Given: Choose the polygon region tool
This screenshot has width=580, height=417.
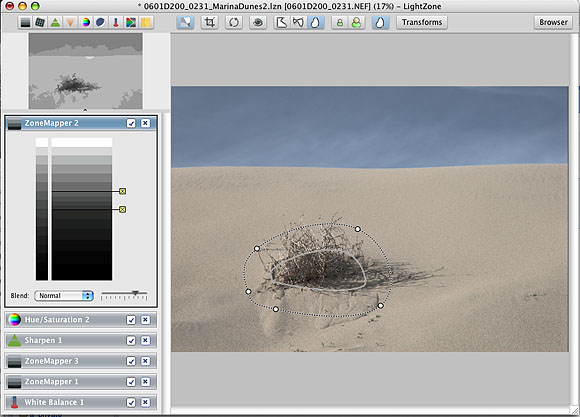Looking at the screenshot, I should [x=281, y=23].
